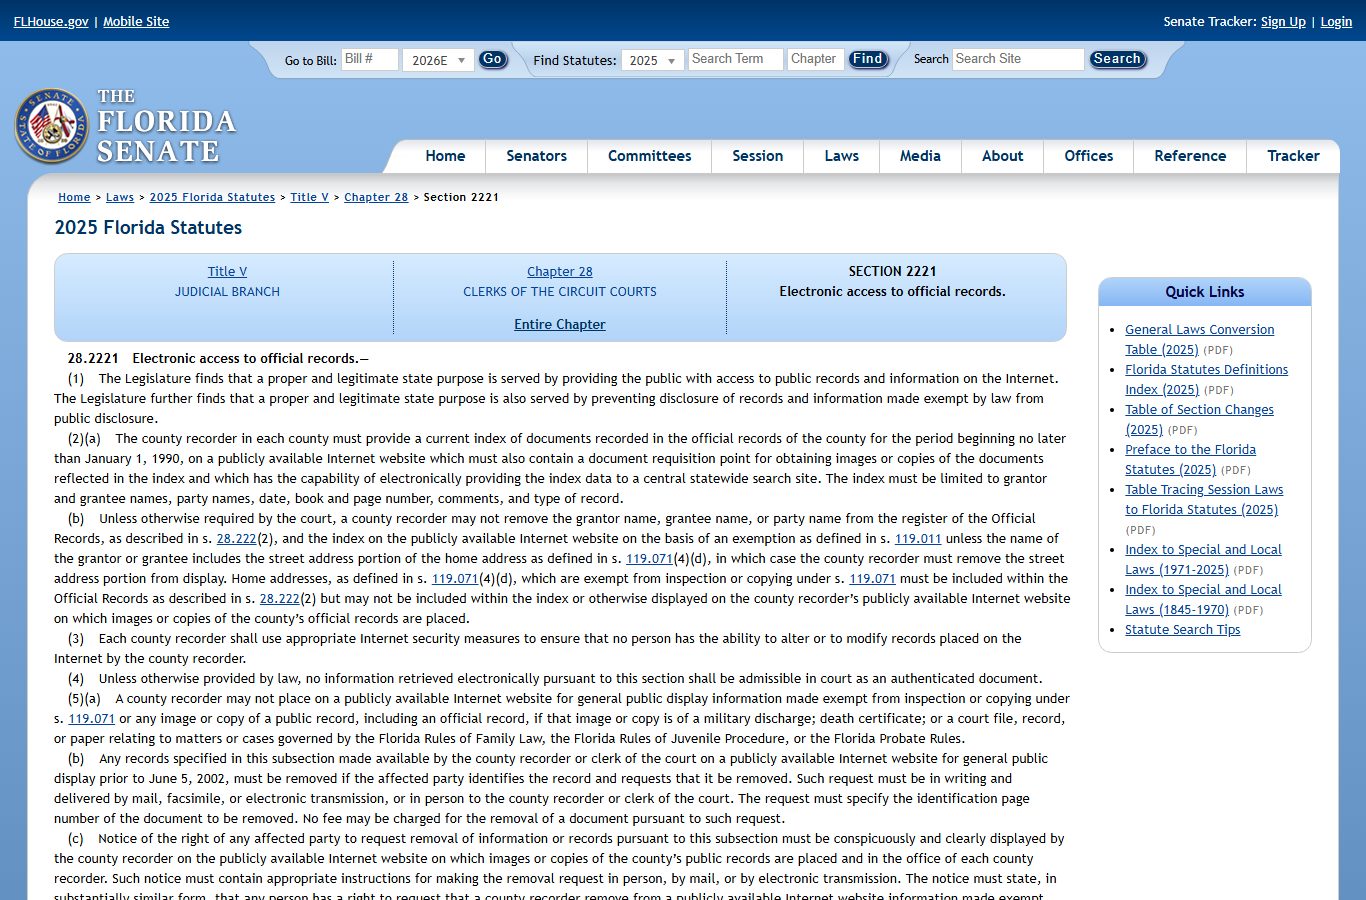Open Table of Section Changes link
This screenshot has height=900, width=1366.
click(1199, 419)
